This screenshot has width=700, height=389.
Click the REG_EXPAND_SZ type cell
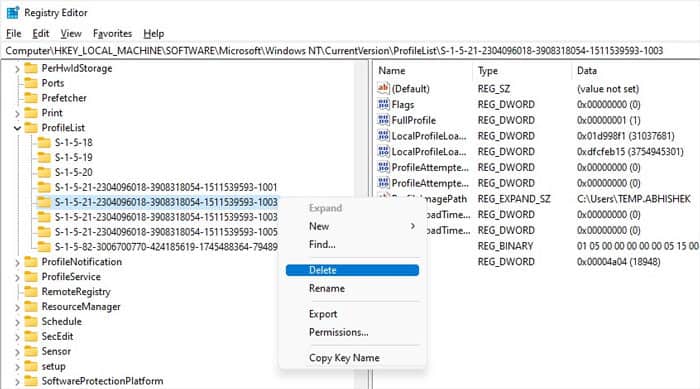coord(514,199)
